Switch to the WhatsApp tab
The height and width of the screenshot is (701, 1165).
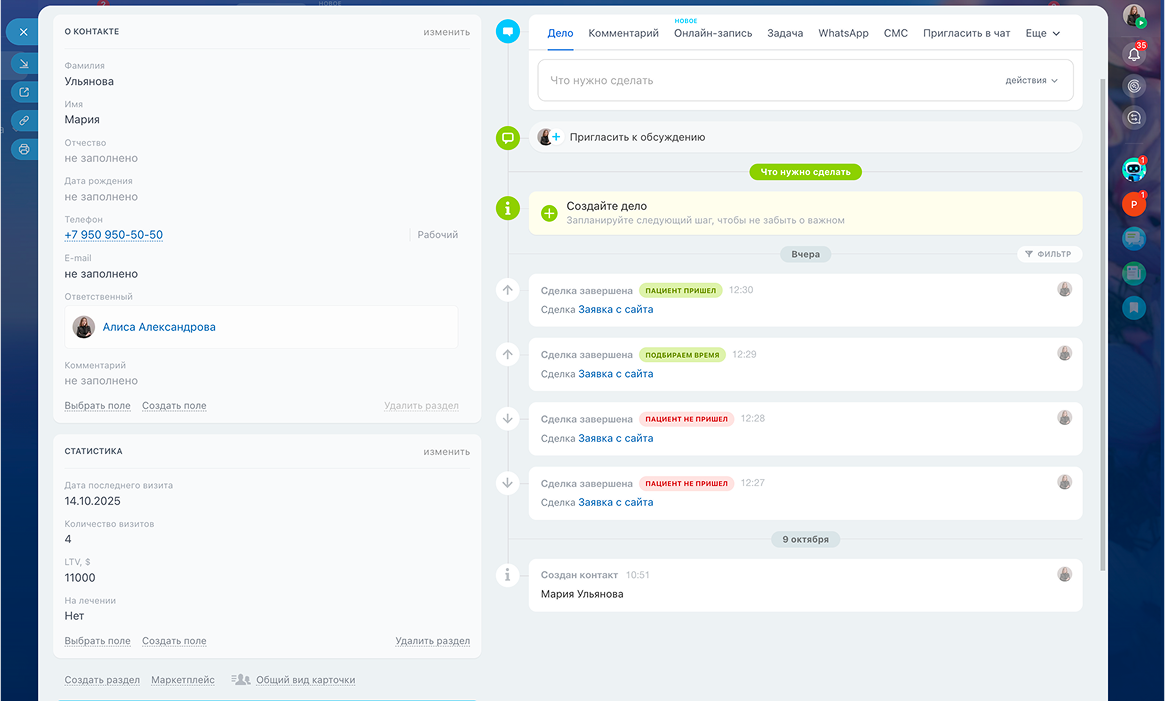coord(843,33)
